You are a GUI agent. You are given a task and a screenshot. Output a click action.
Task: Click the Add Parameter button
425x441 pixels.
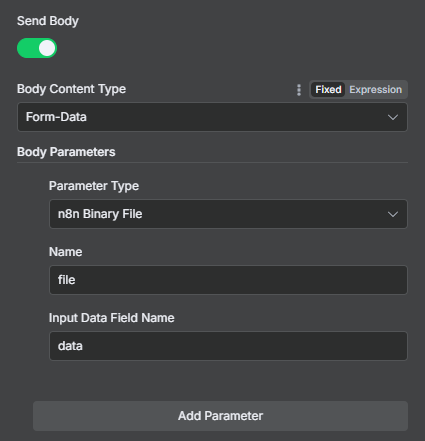(220, 416)
